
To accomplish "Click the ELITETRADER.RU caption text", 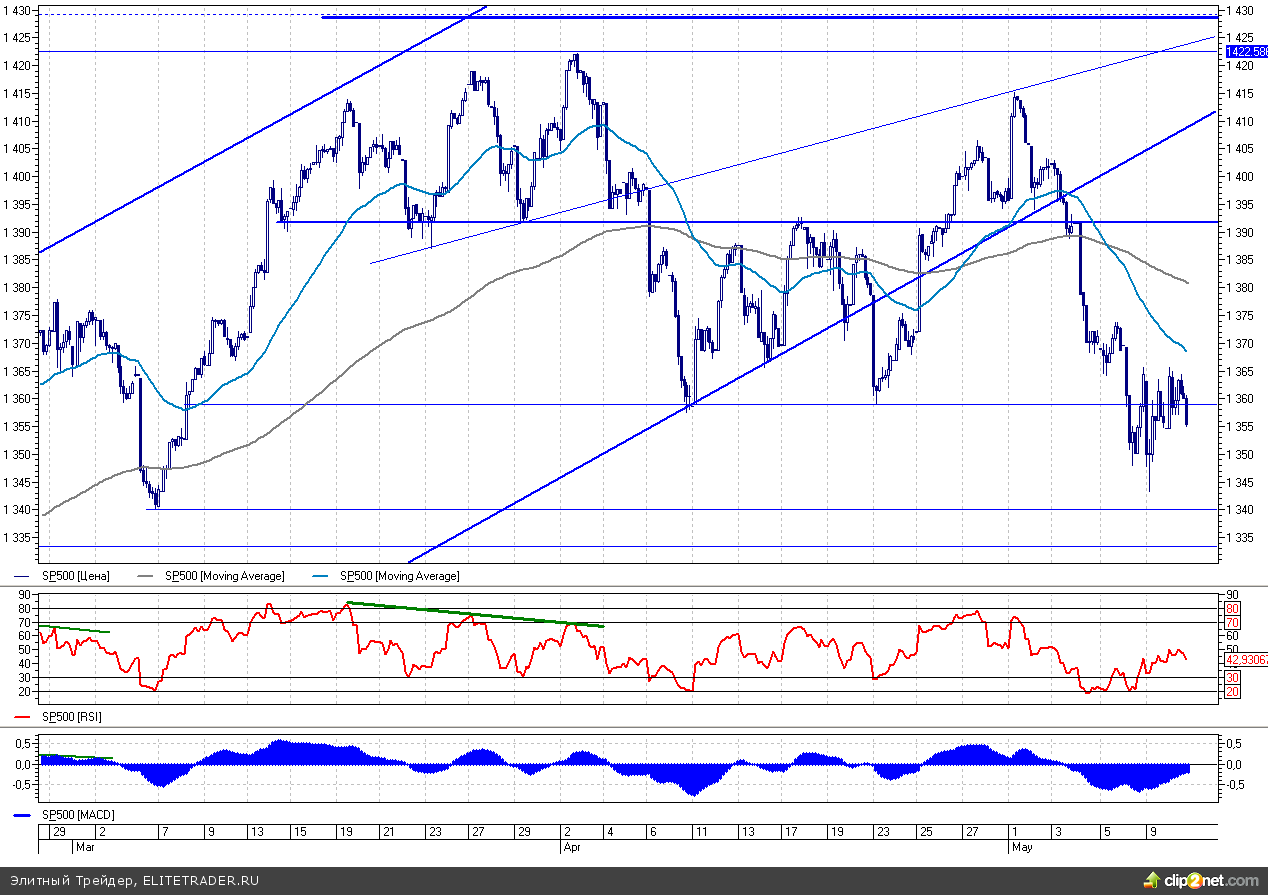I will (200, 881).
